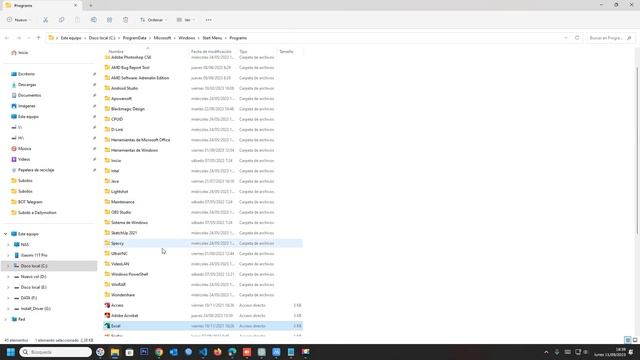
Task: Click the file list vertical scrollbar
Action: click(x=637, y=150)
